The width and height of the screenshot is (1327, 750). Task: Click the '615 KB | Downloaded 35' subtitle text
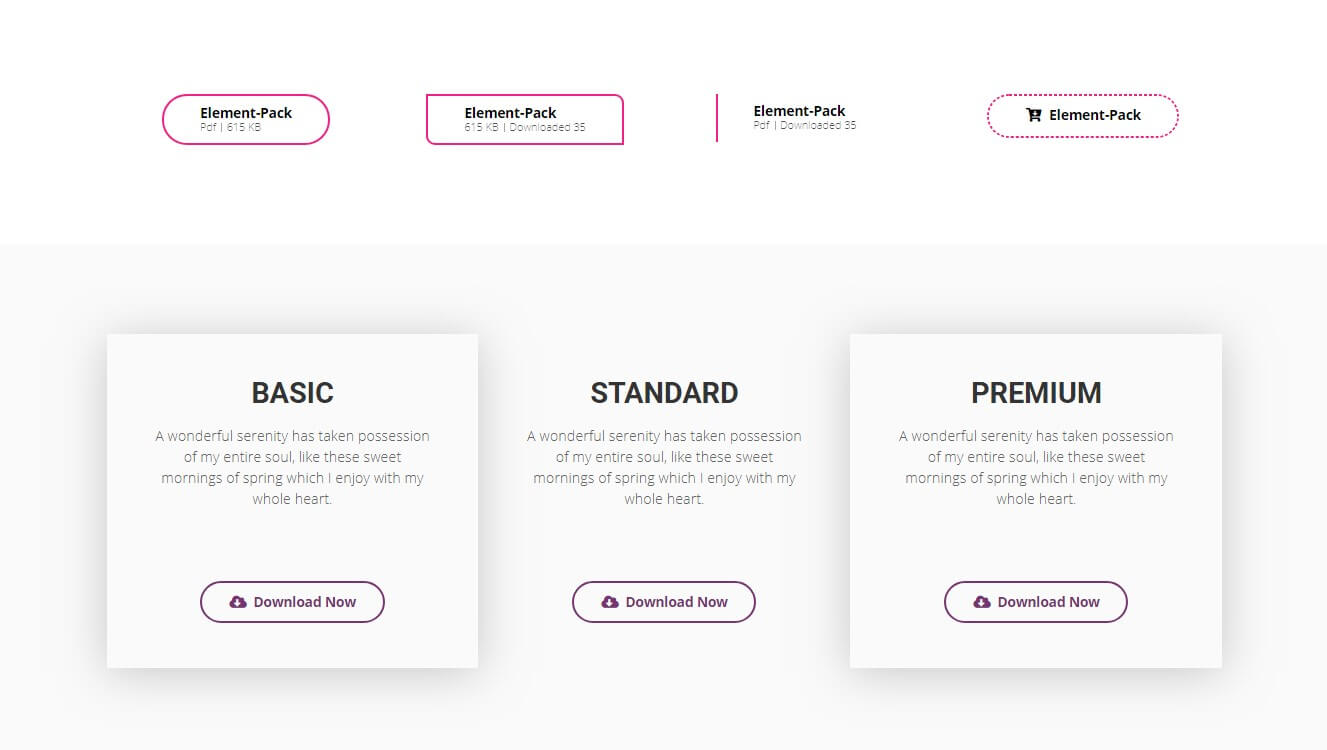(525, 128)
